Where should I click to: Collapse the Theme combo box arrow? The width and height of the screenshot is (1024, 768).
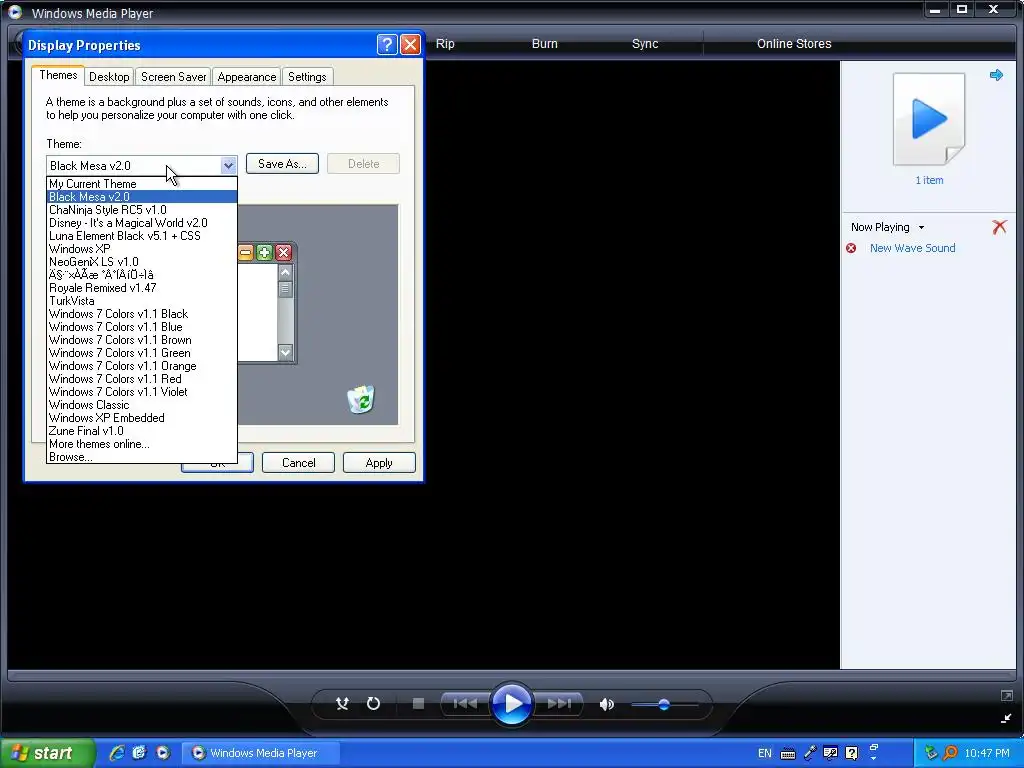[x=228, y=165]
